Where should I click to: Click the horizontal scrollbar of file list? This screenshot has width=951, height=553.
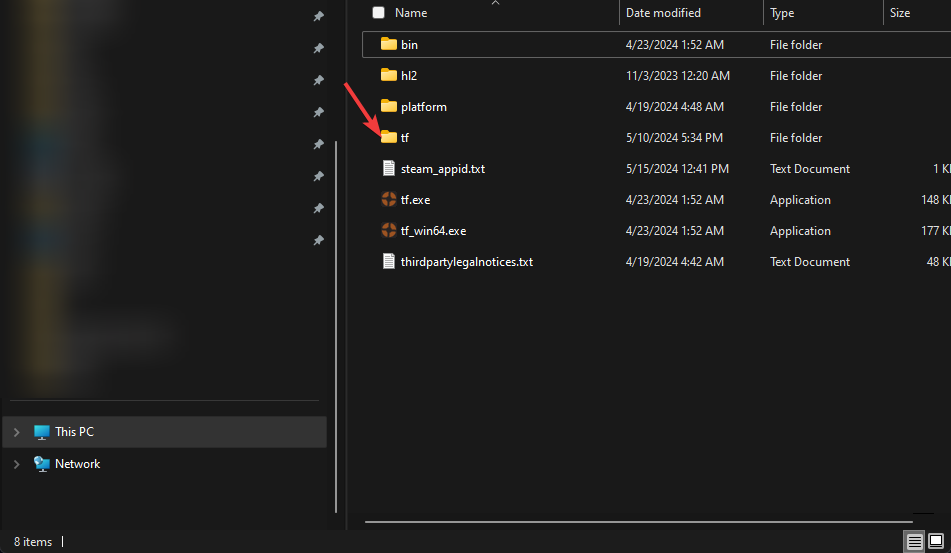[x=639, y=521]
